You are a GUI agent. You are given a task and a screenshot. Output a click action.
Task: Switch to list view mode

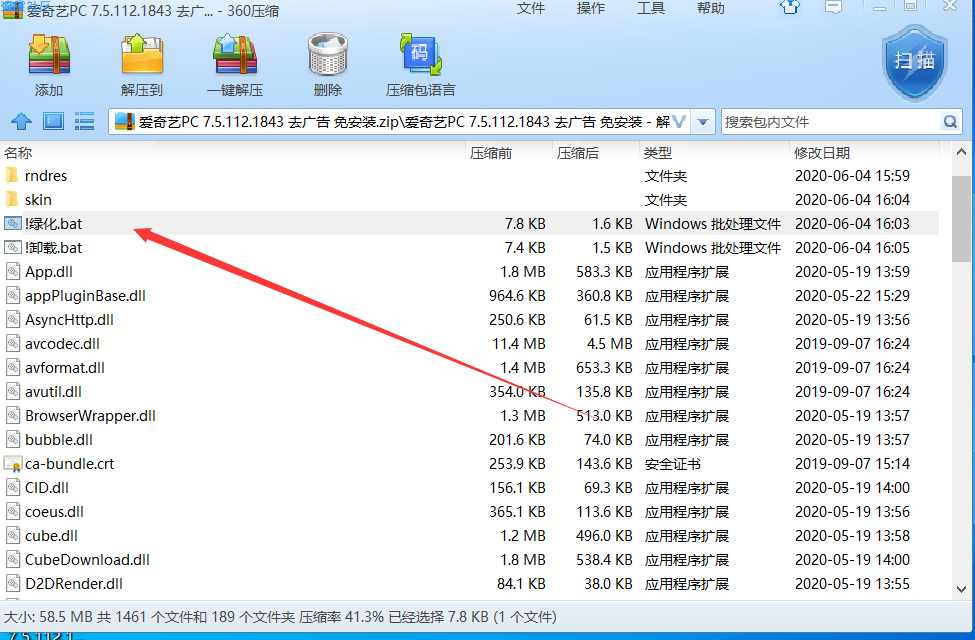point(84,121)
